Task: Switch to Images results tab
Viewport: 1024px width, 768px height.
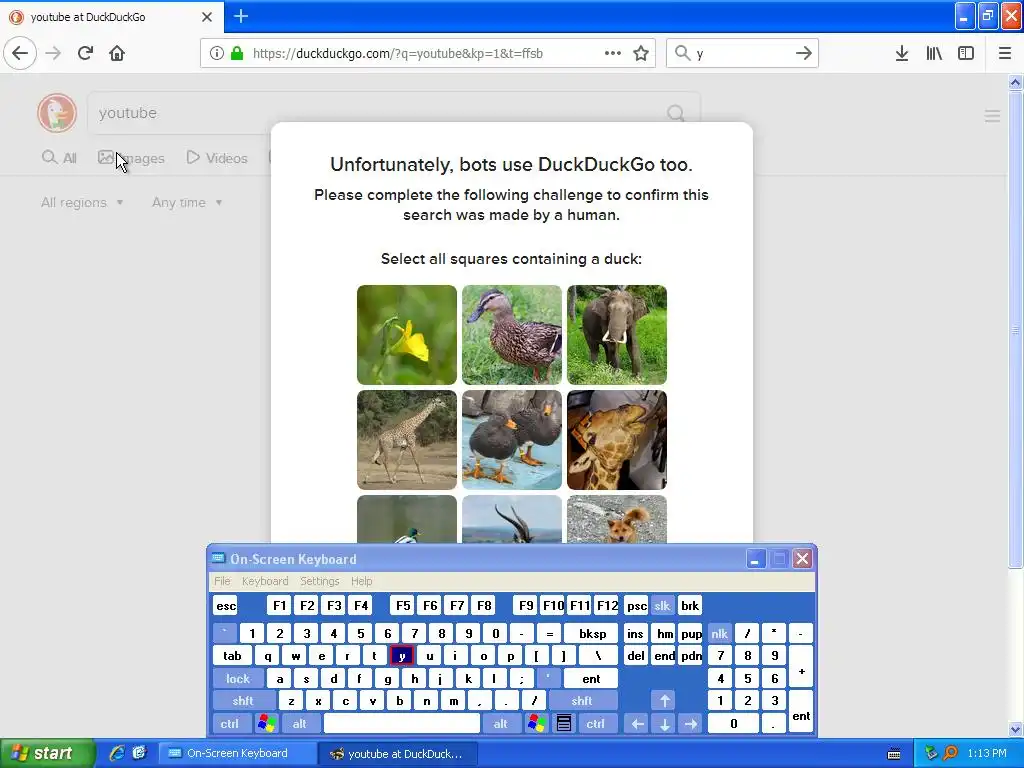Action: tap(131, 158)
